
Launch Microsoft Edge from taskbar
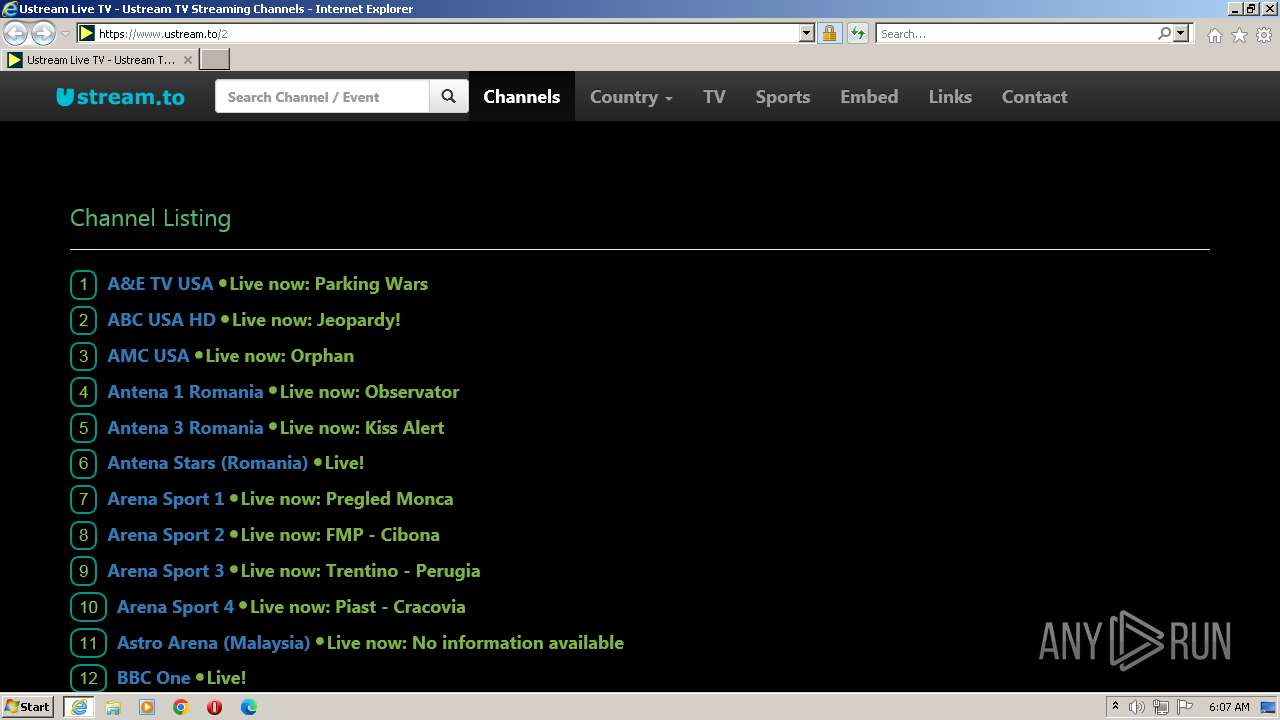point(248,707)
